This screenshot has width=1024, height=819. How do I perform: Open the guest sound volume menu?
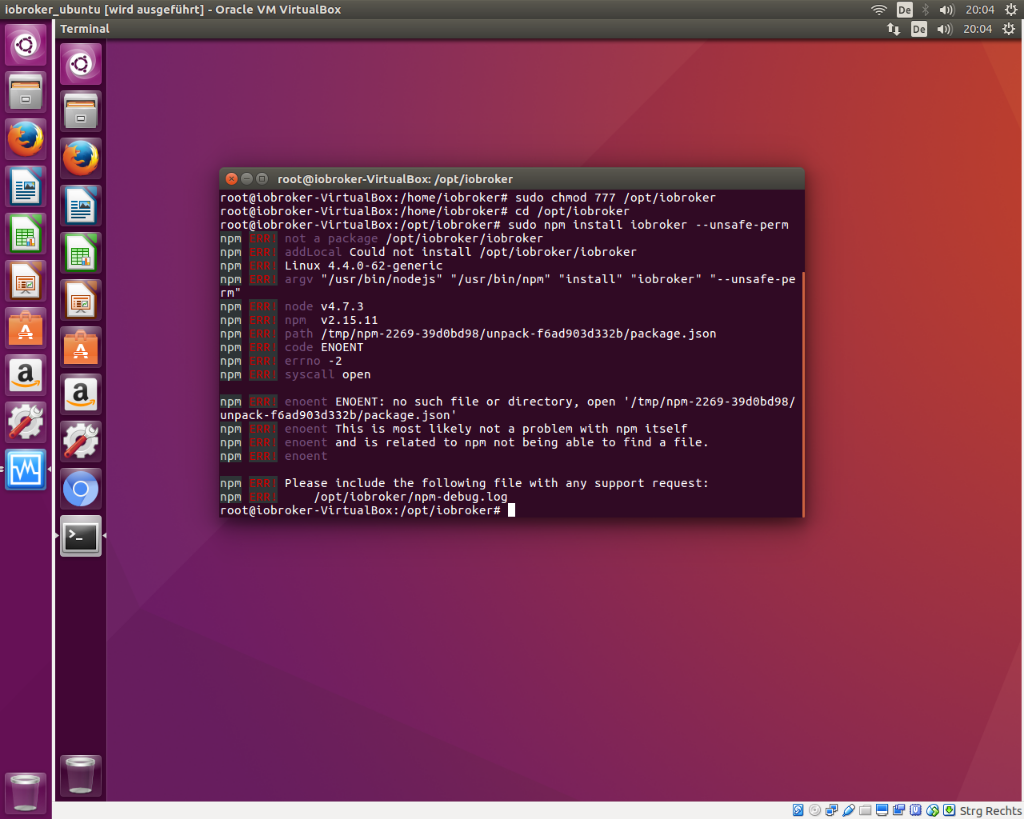tap(944, 29)
